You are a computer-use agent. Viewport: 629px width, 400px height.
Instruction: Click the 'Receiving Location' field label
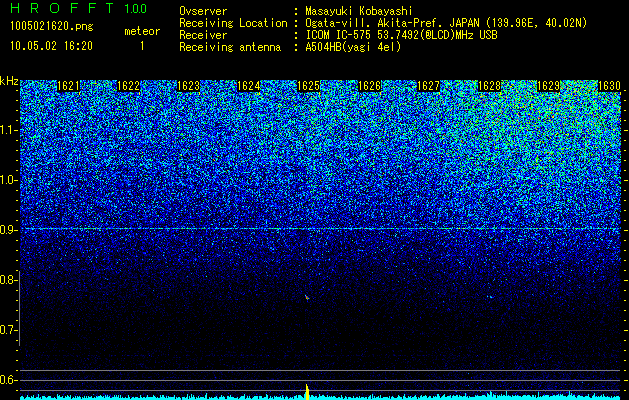click(x=233, y=23)
